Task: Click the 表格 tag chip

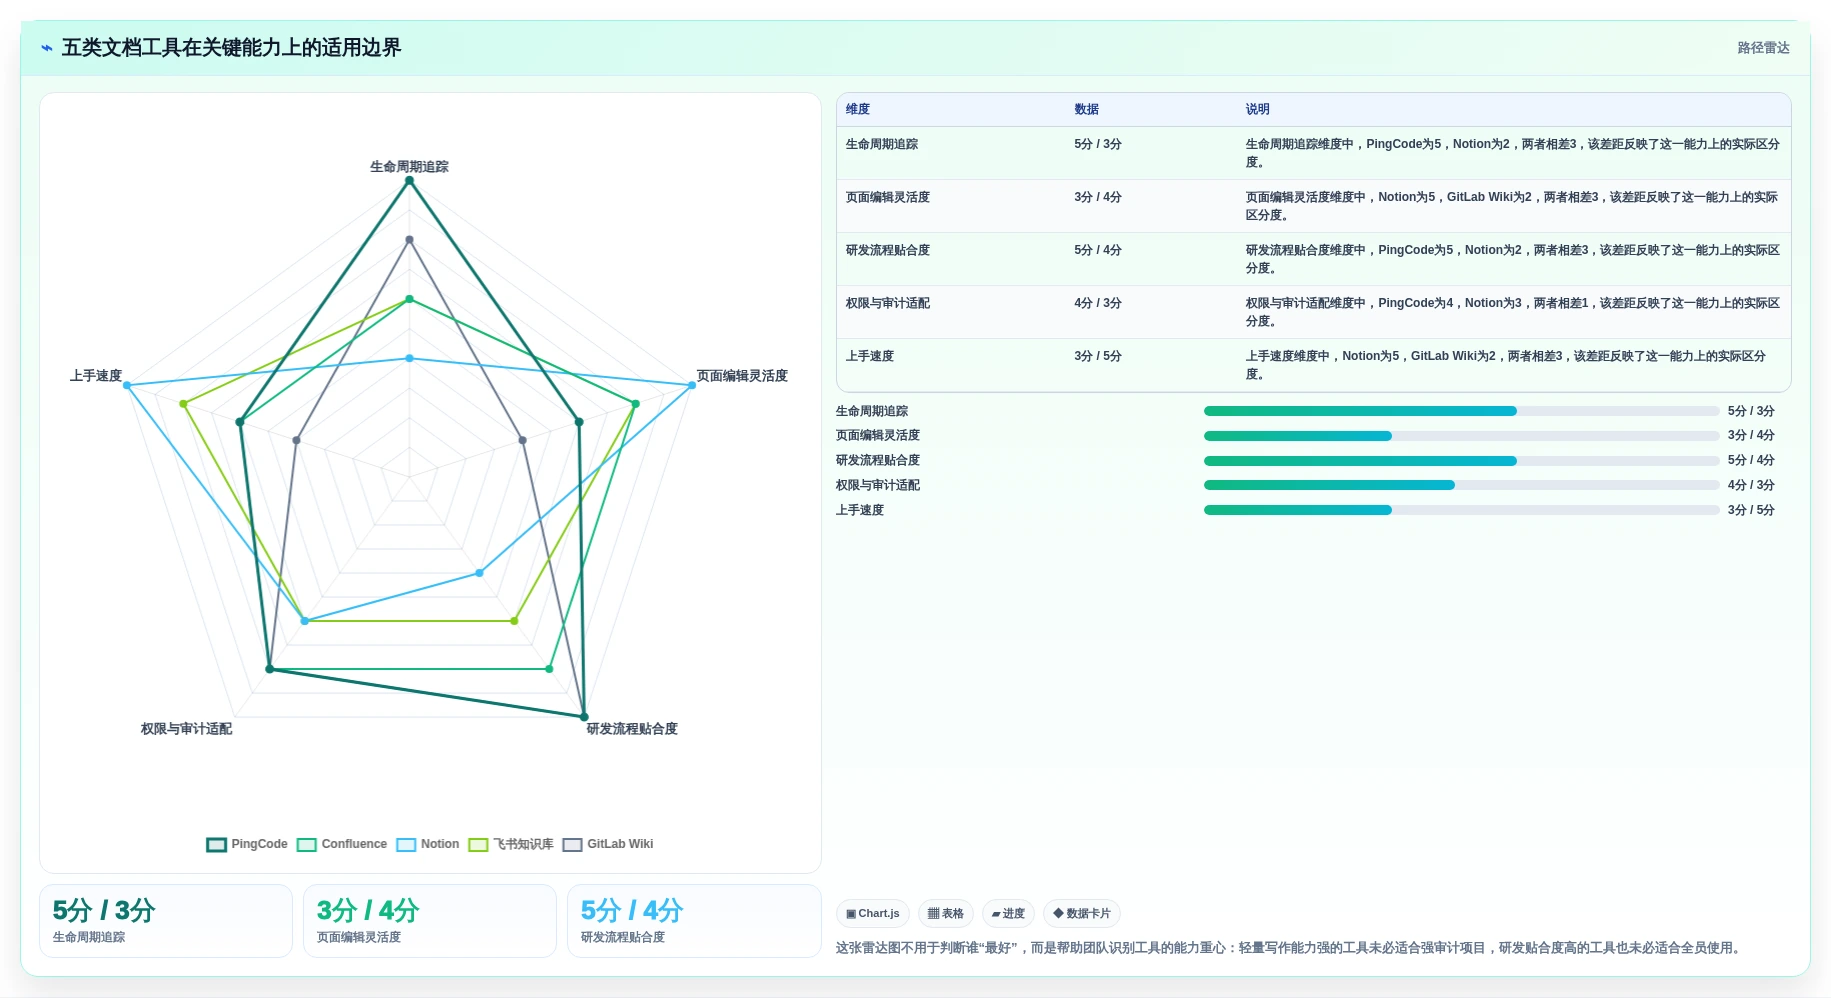Action: [945, 913]
